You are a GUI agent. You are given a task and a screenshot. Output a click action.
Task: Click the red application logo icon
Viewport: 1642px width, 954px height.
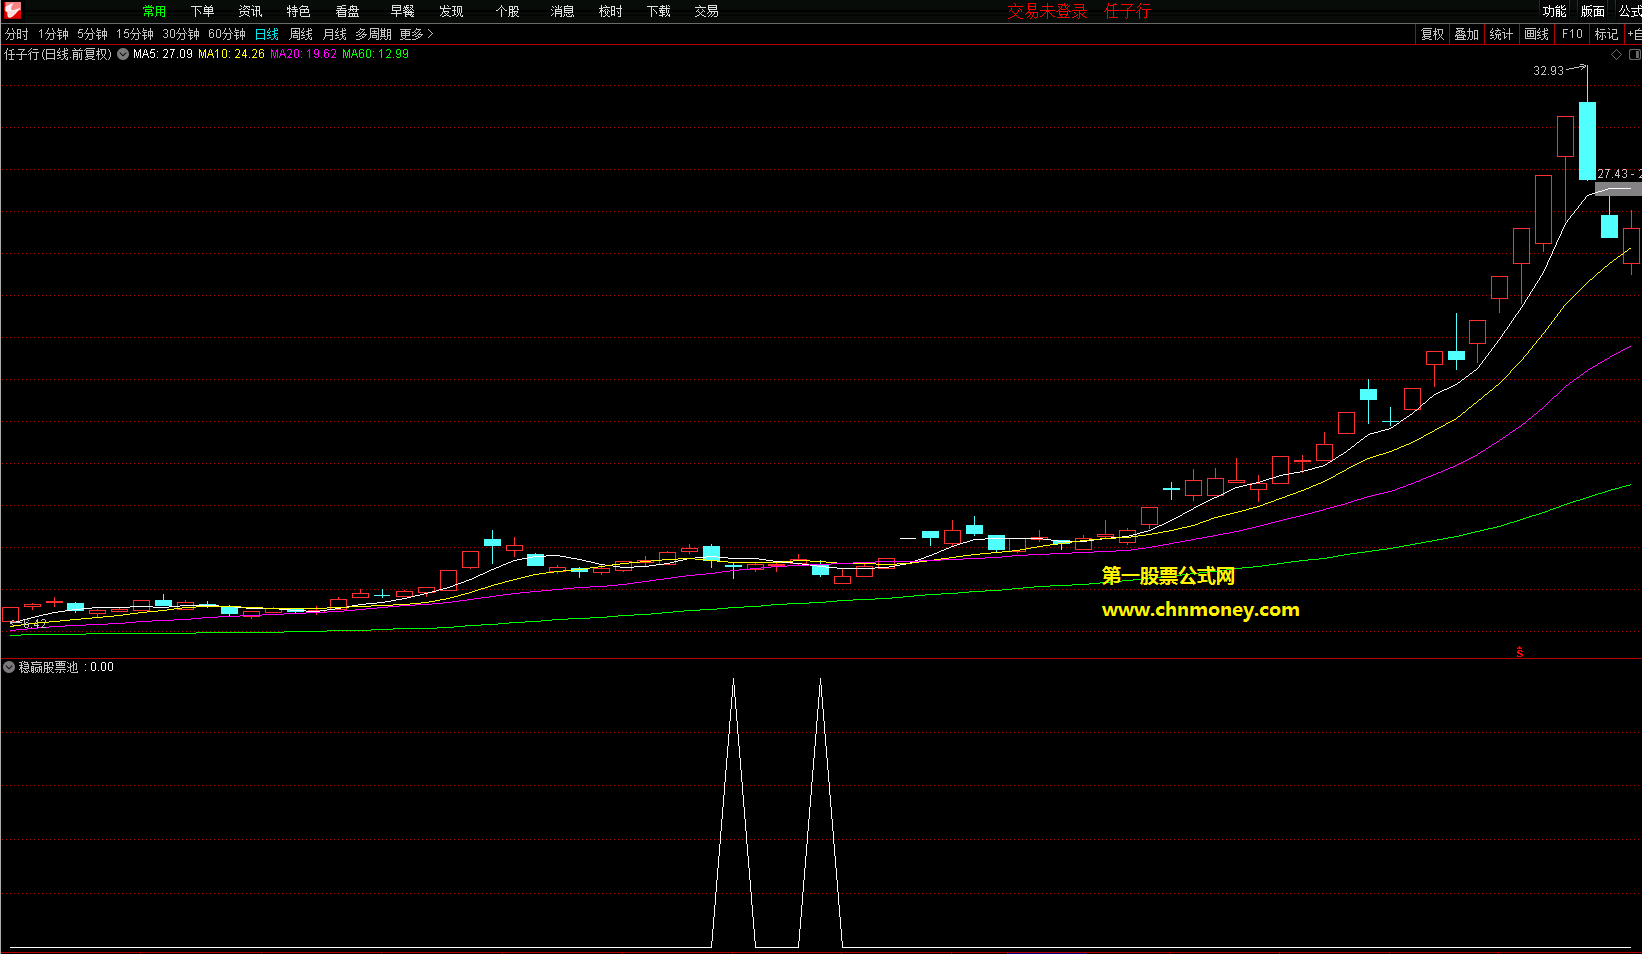coord(12,11)
